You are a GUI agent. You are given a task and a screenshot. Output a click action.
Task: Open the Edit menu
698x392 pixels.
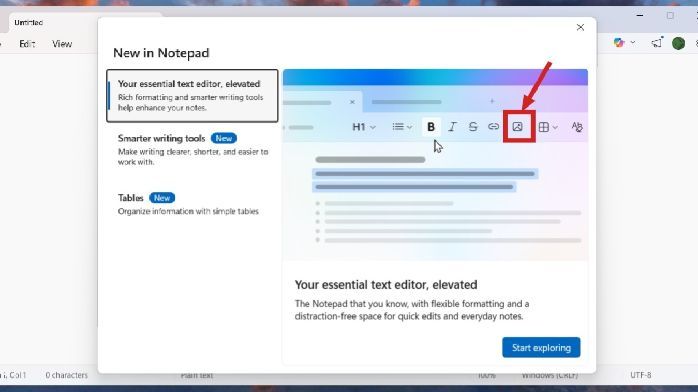[x=27, y=44]
